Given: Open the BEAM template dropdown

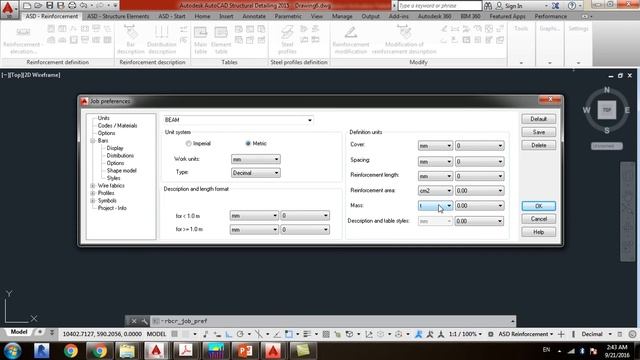Looking at the screenshot, I should pos(239,120).
